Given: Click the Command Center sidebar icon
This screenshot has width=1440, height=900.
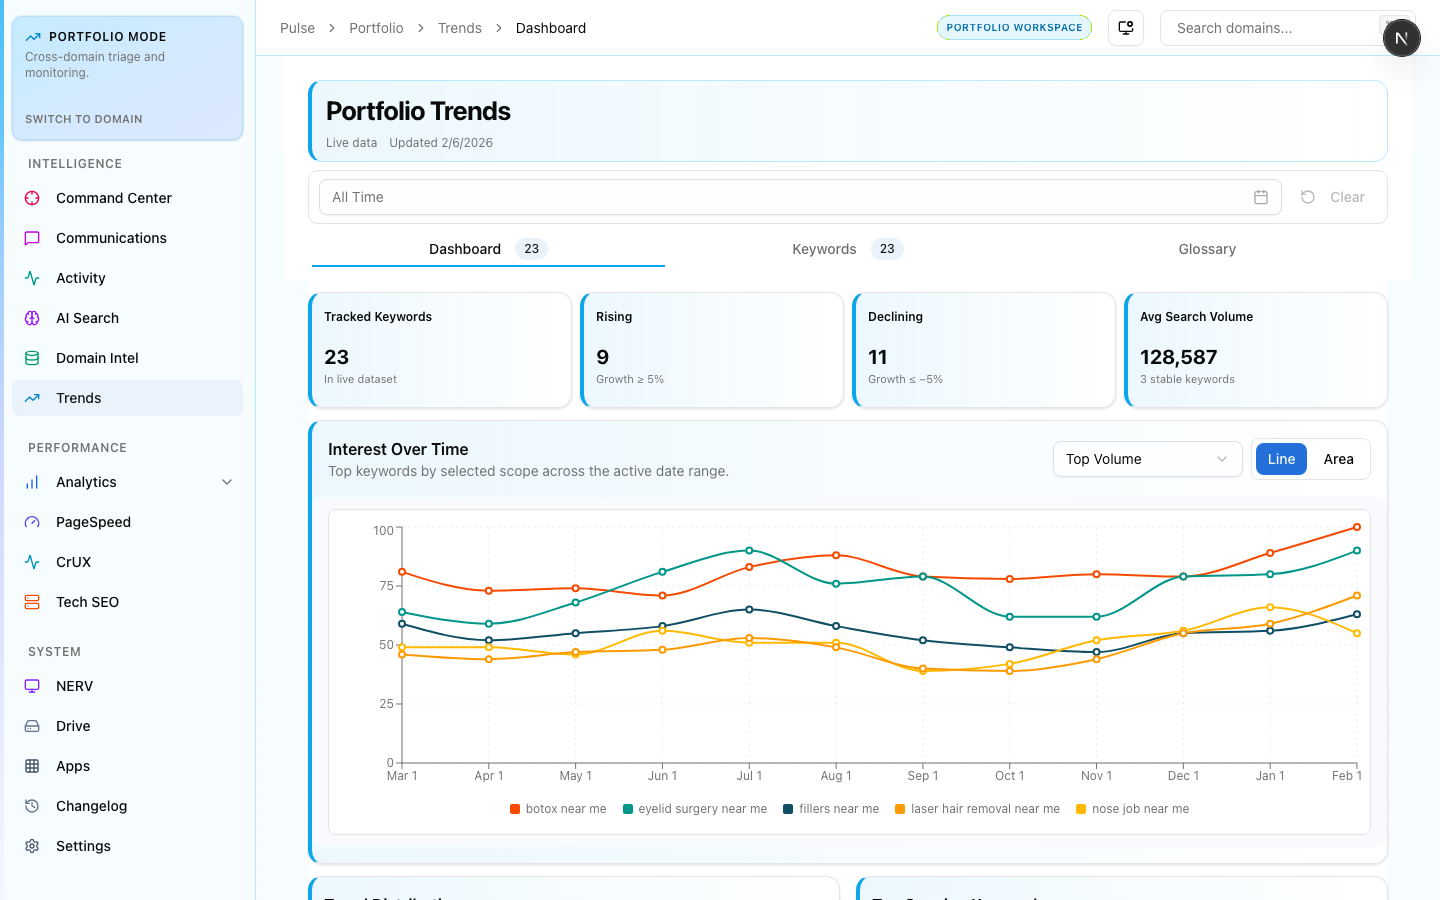Looking at the screenshot, I should coord(32,198).
